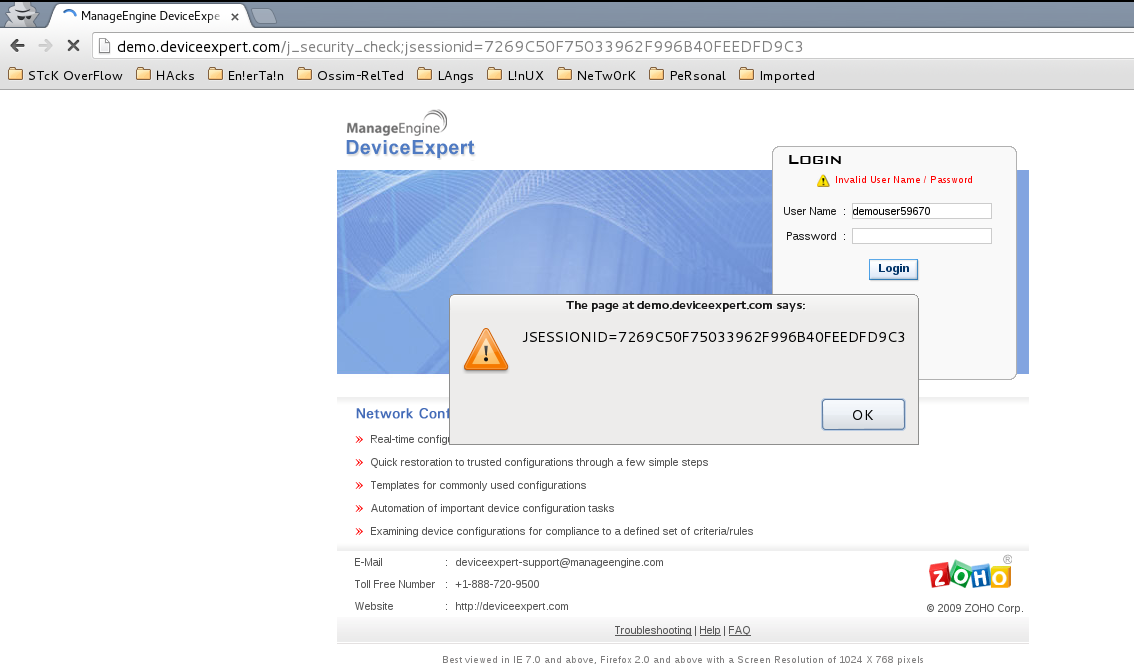
Task: Open the NeTw0rK bookmark folder
Action: [x=597, y=75]
